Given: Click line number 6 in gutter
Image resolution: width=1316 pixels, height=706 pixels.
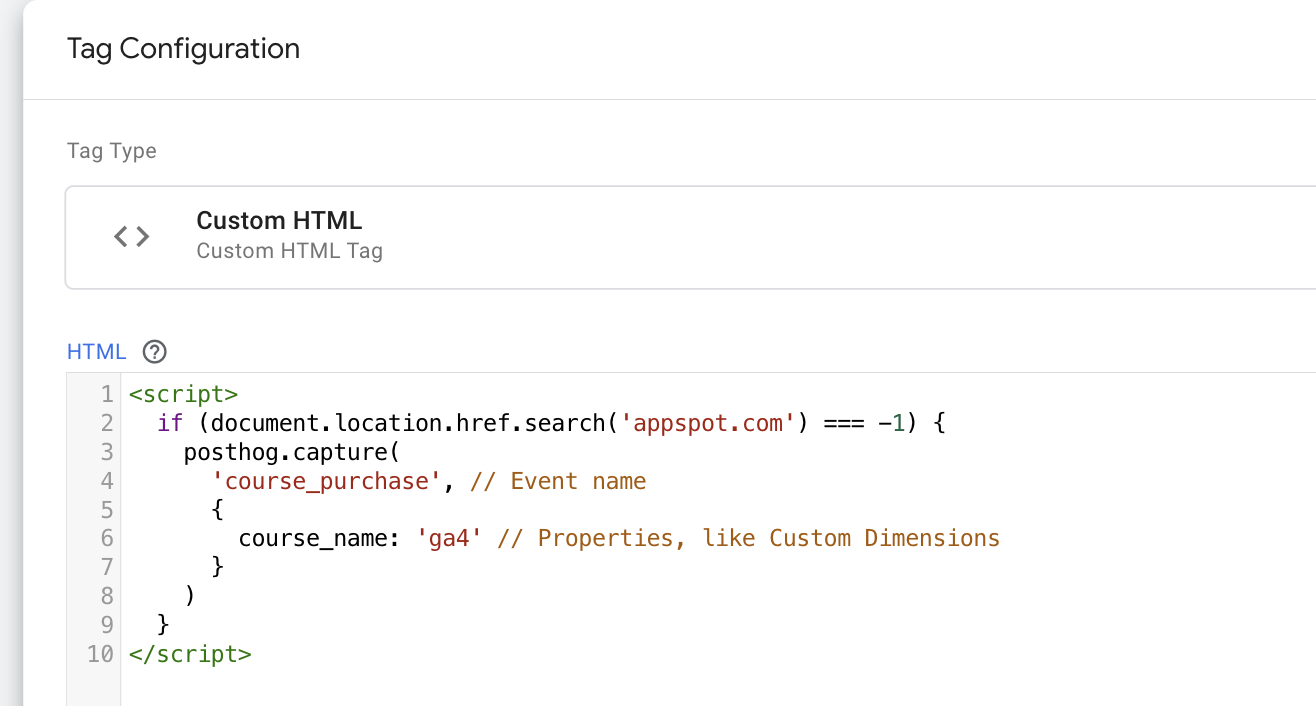Looking at the screenshot, I should 107,538.
